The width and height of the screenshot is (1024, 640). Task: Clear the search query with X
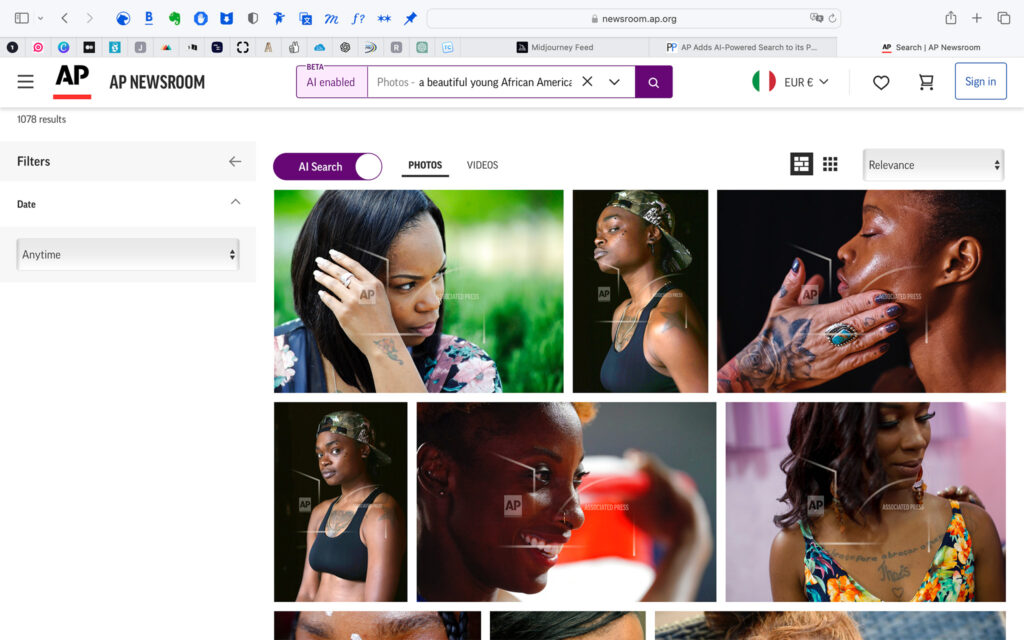587,82
